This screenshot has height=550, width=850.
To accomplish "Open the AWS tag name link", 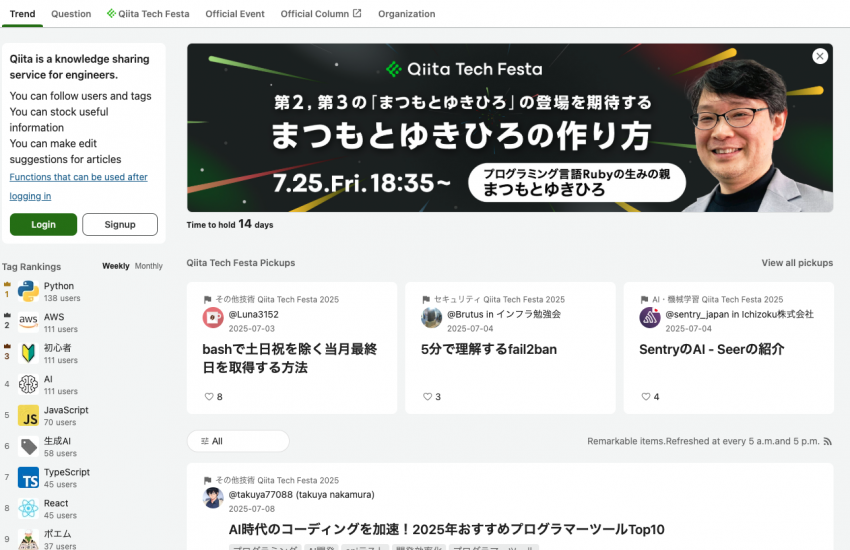I will point(54,317).
